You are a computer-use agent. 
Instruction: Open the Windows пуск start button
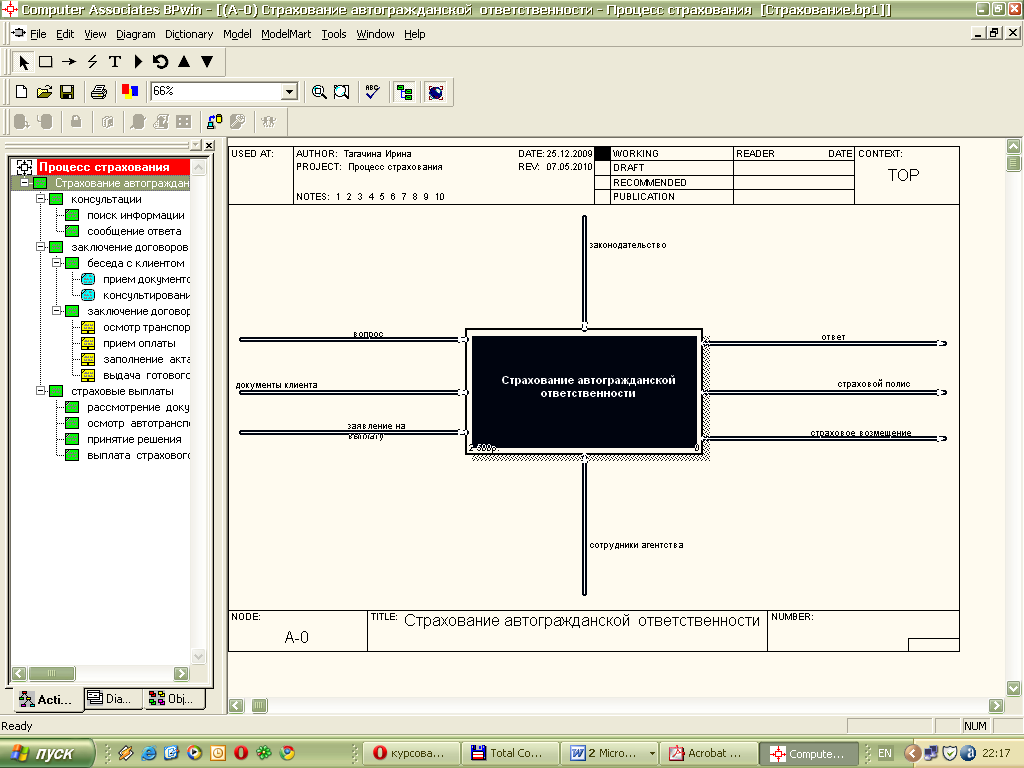pos(46,754)
